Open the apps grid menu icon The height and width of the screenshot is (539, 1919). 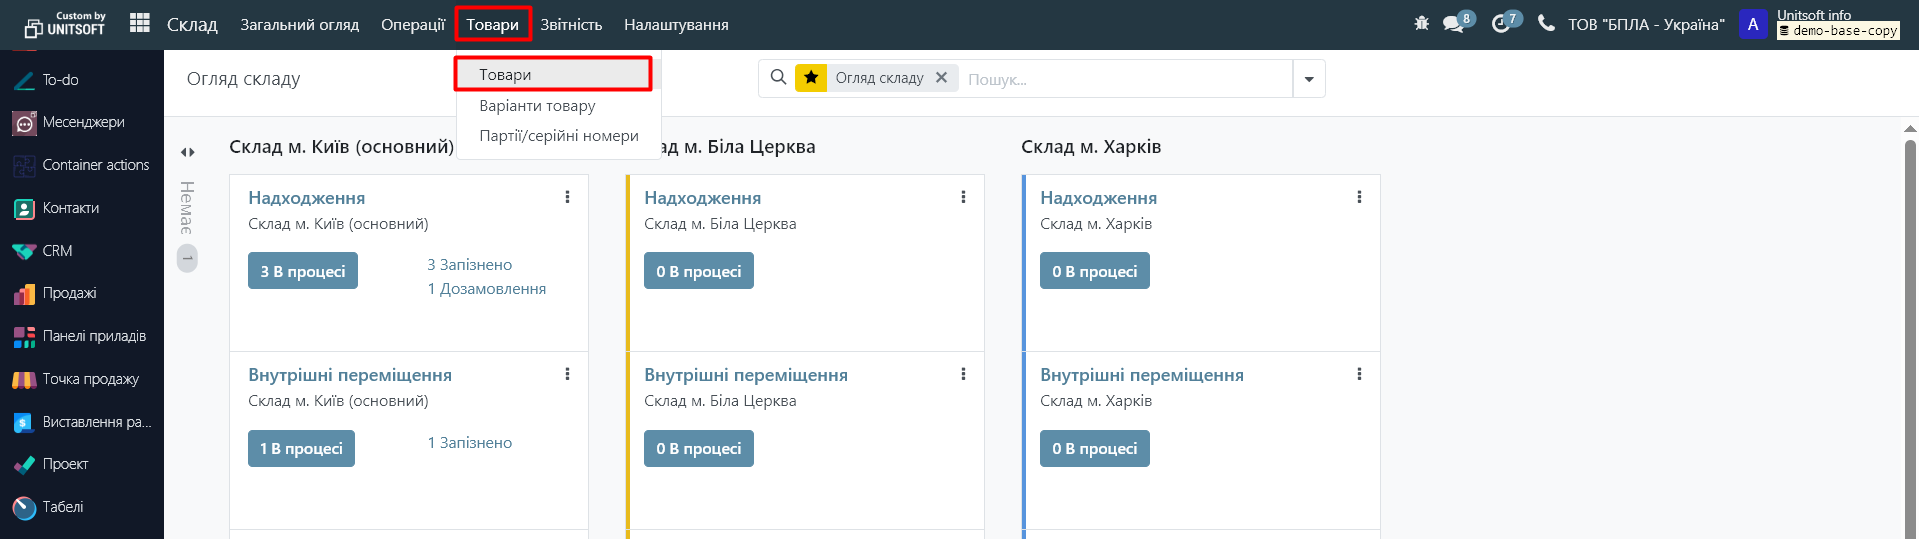click(140, 23)
